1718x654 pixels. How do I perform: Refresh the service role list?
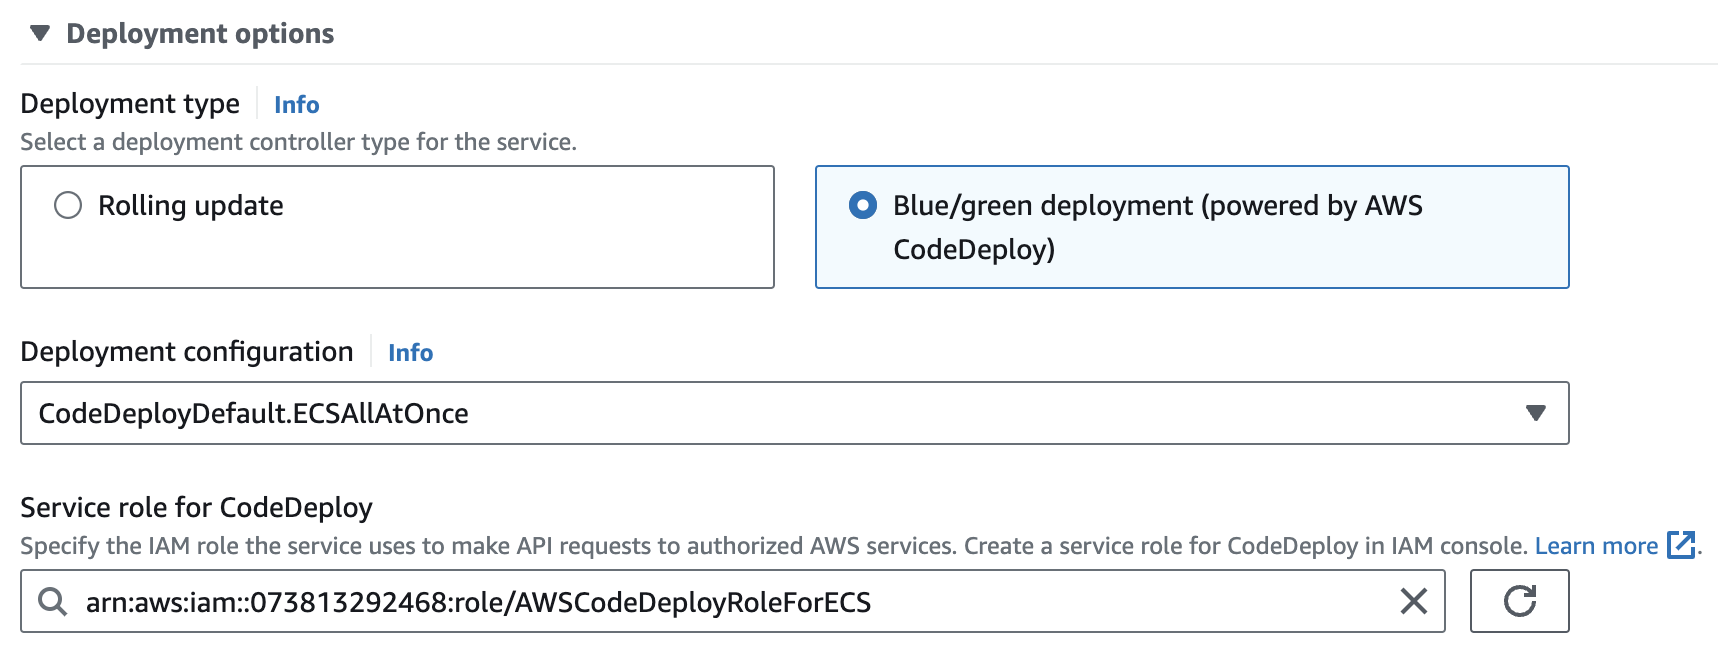(x=1519, y=601)
